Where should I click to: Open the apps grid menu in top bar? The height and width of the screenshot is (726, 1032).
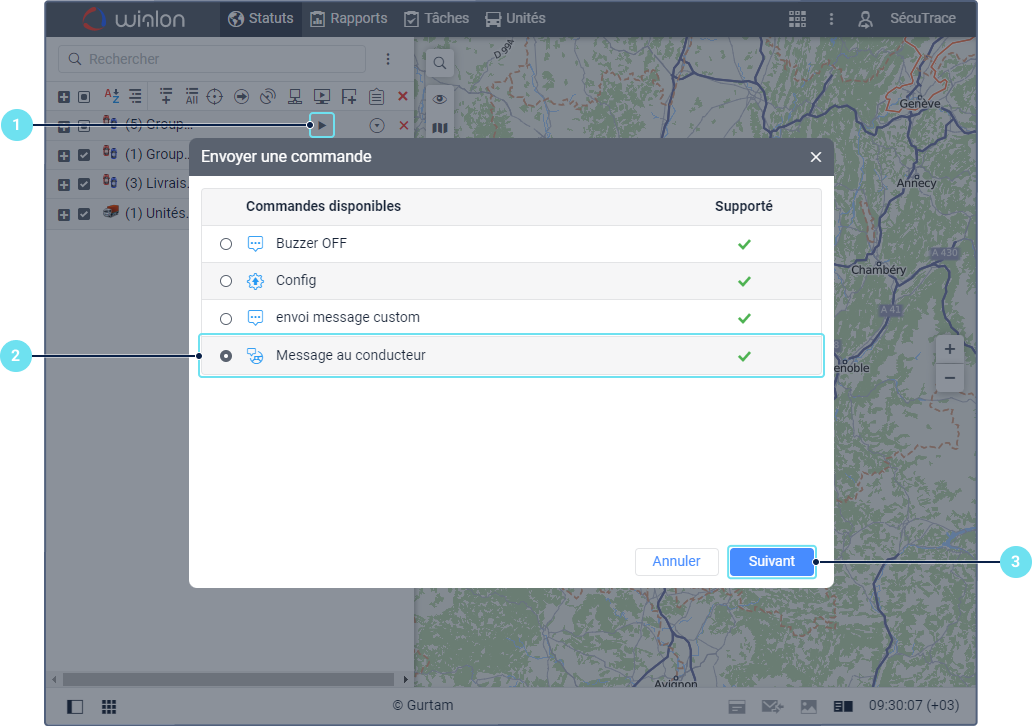pos(797,19)
